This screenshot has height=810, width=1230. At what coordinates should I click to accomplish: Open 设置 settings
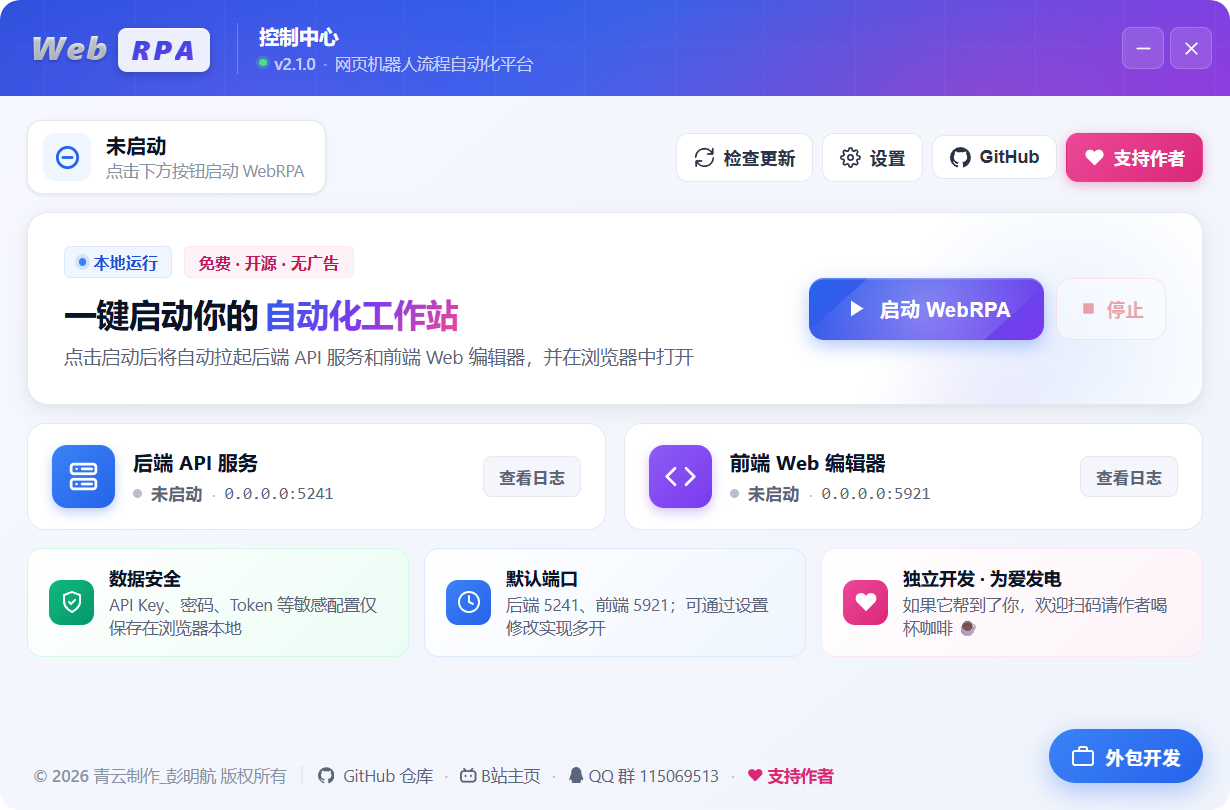[x=872, y=158]
